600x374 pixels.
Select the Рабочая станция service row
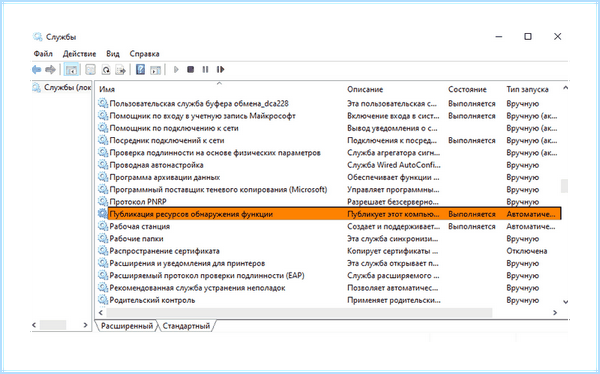pos(329,227)
